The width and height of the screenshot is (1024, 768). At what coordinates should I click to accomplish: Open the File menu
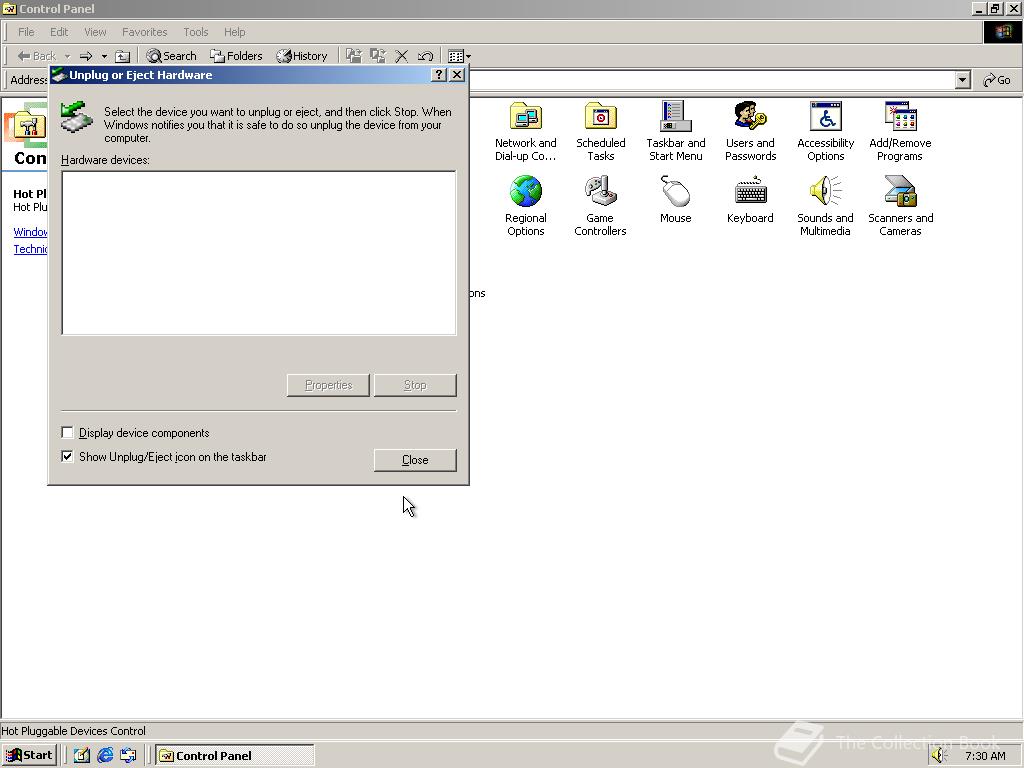click(26, 32)
